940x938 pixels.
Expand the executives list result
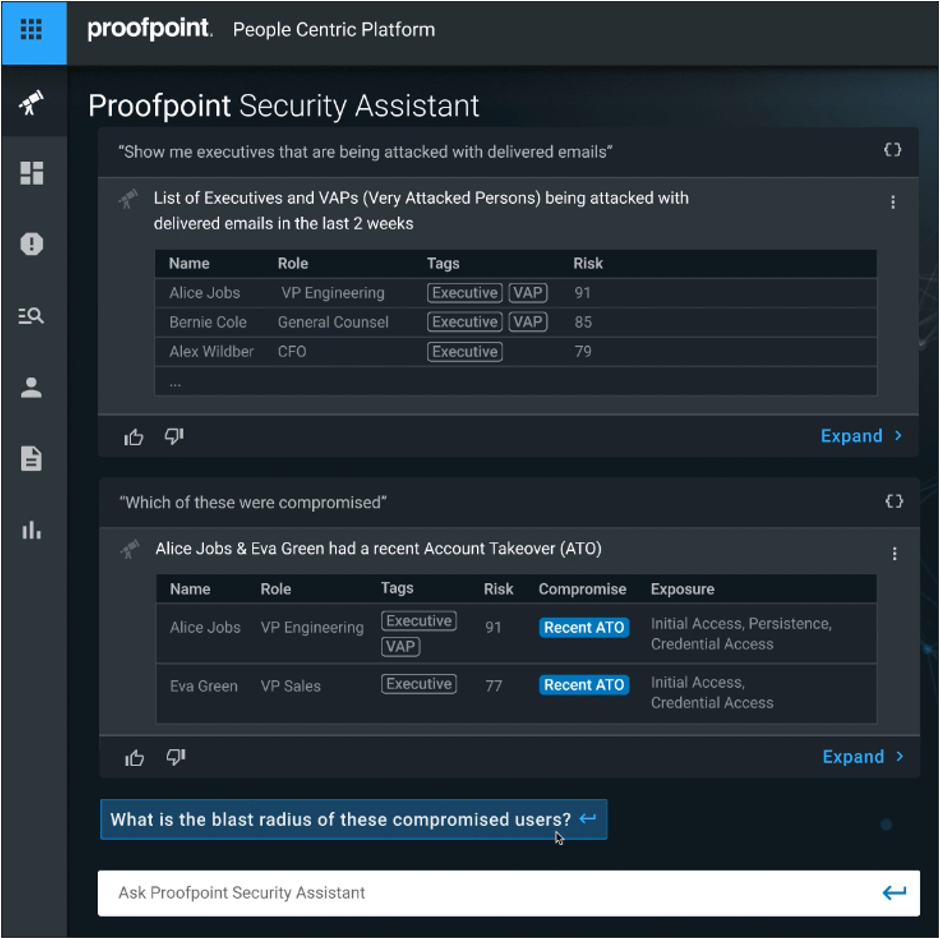click(x=861, y=436)
